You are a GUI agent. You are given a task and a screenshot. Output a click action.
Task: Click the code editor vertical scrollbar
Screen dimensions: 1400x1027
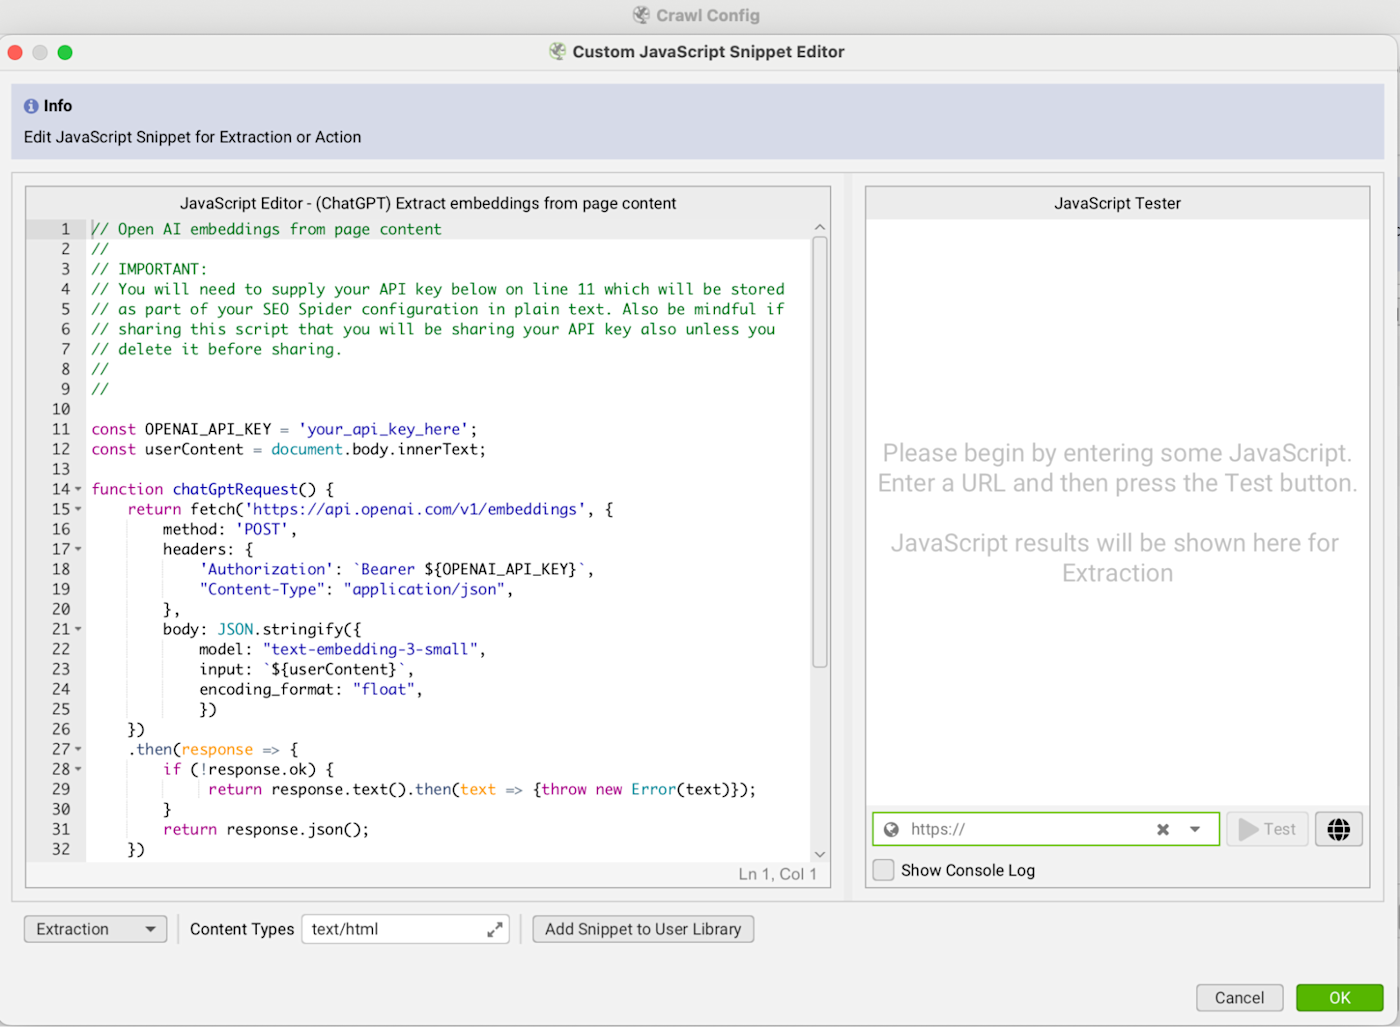[x=820, y=450]
